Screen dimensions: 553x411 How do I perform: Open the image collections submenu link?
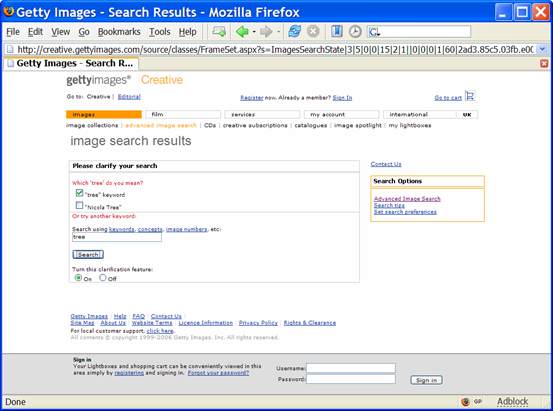click(x=92, y=125)
